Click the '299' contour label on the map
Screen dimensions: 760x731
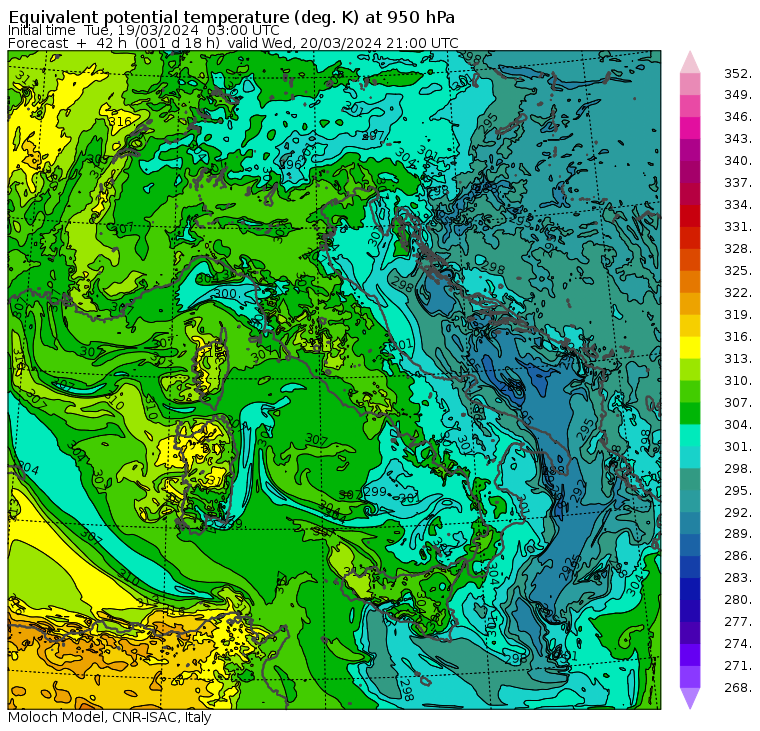click(x=376, y=492)
